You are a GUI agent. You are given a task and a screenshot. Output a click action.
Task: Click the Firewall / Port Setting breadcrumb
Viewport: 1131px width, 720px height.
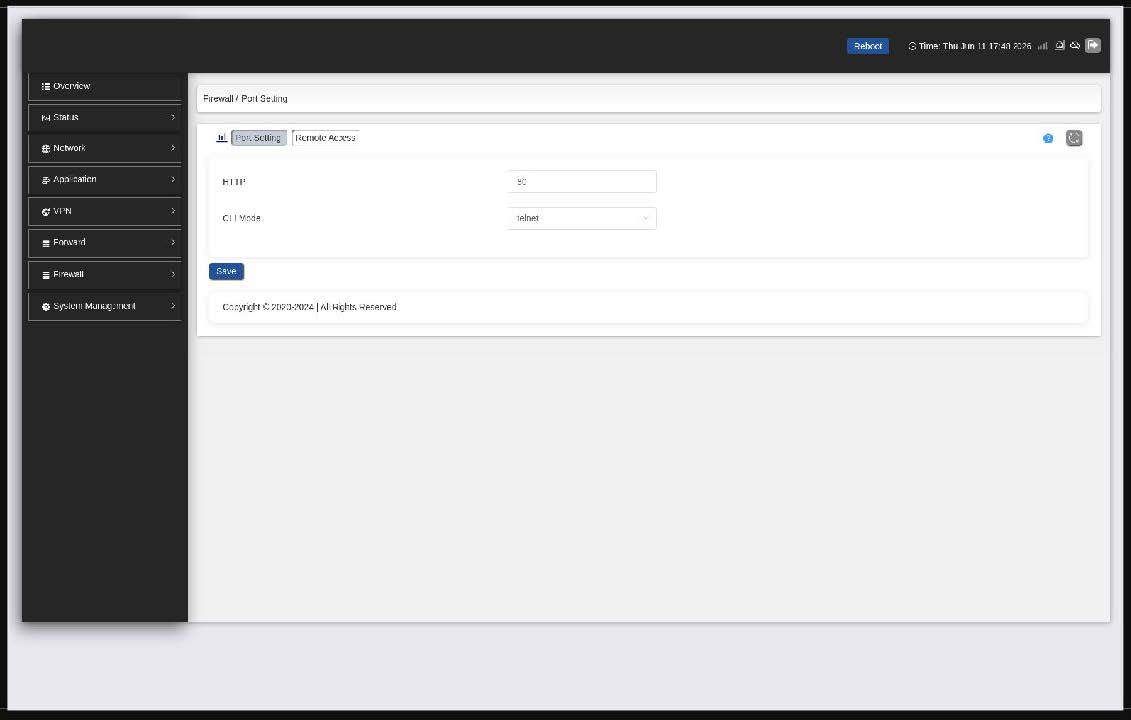245,99
